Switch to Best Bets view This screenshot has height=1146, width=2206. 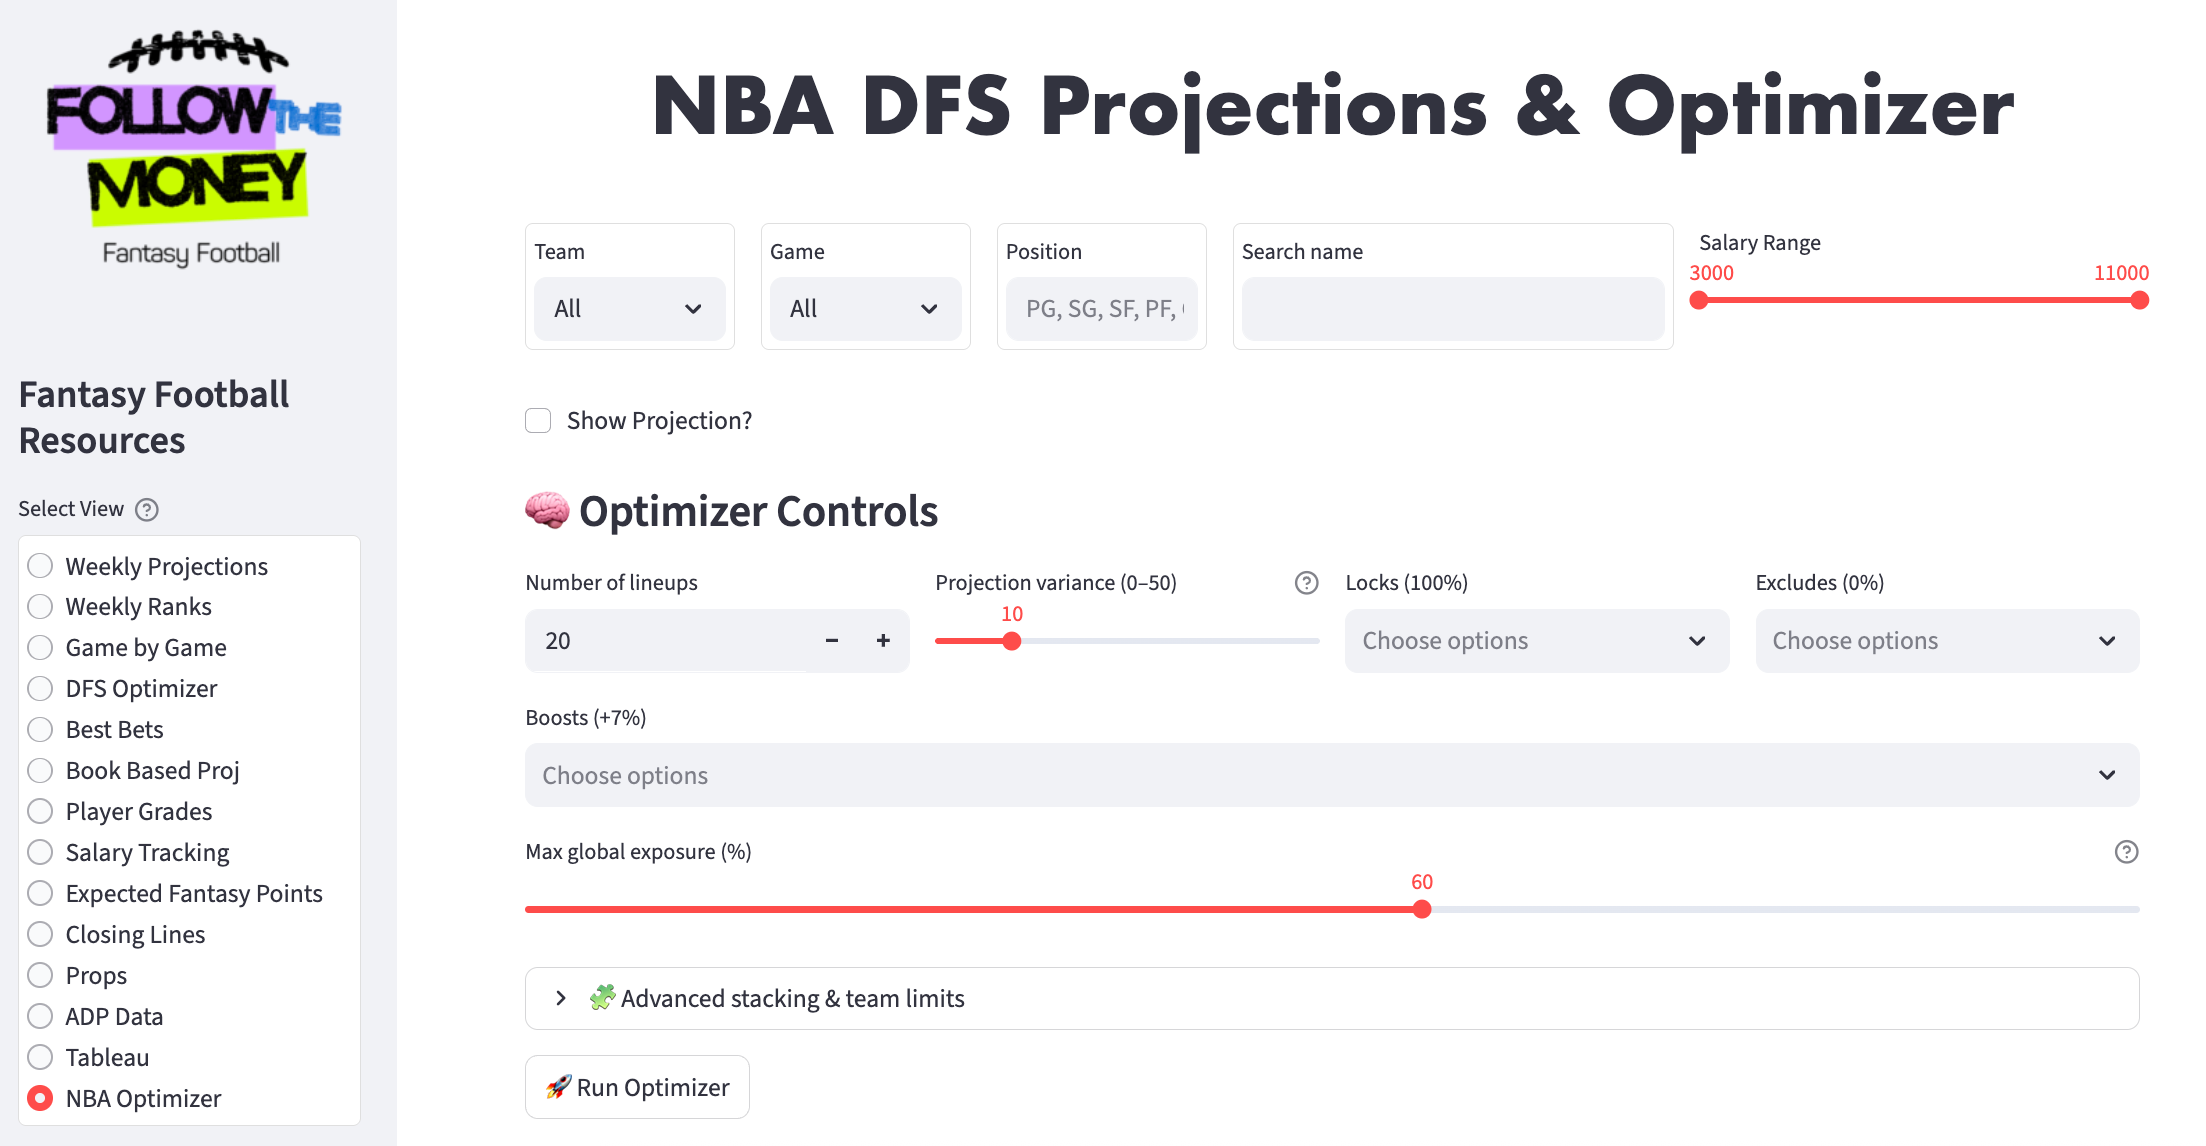(x=41, y=730)
